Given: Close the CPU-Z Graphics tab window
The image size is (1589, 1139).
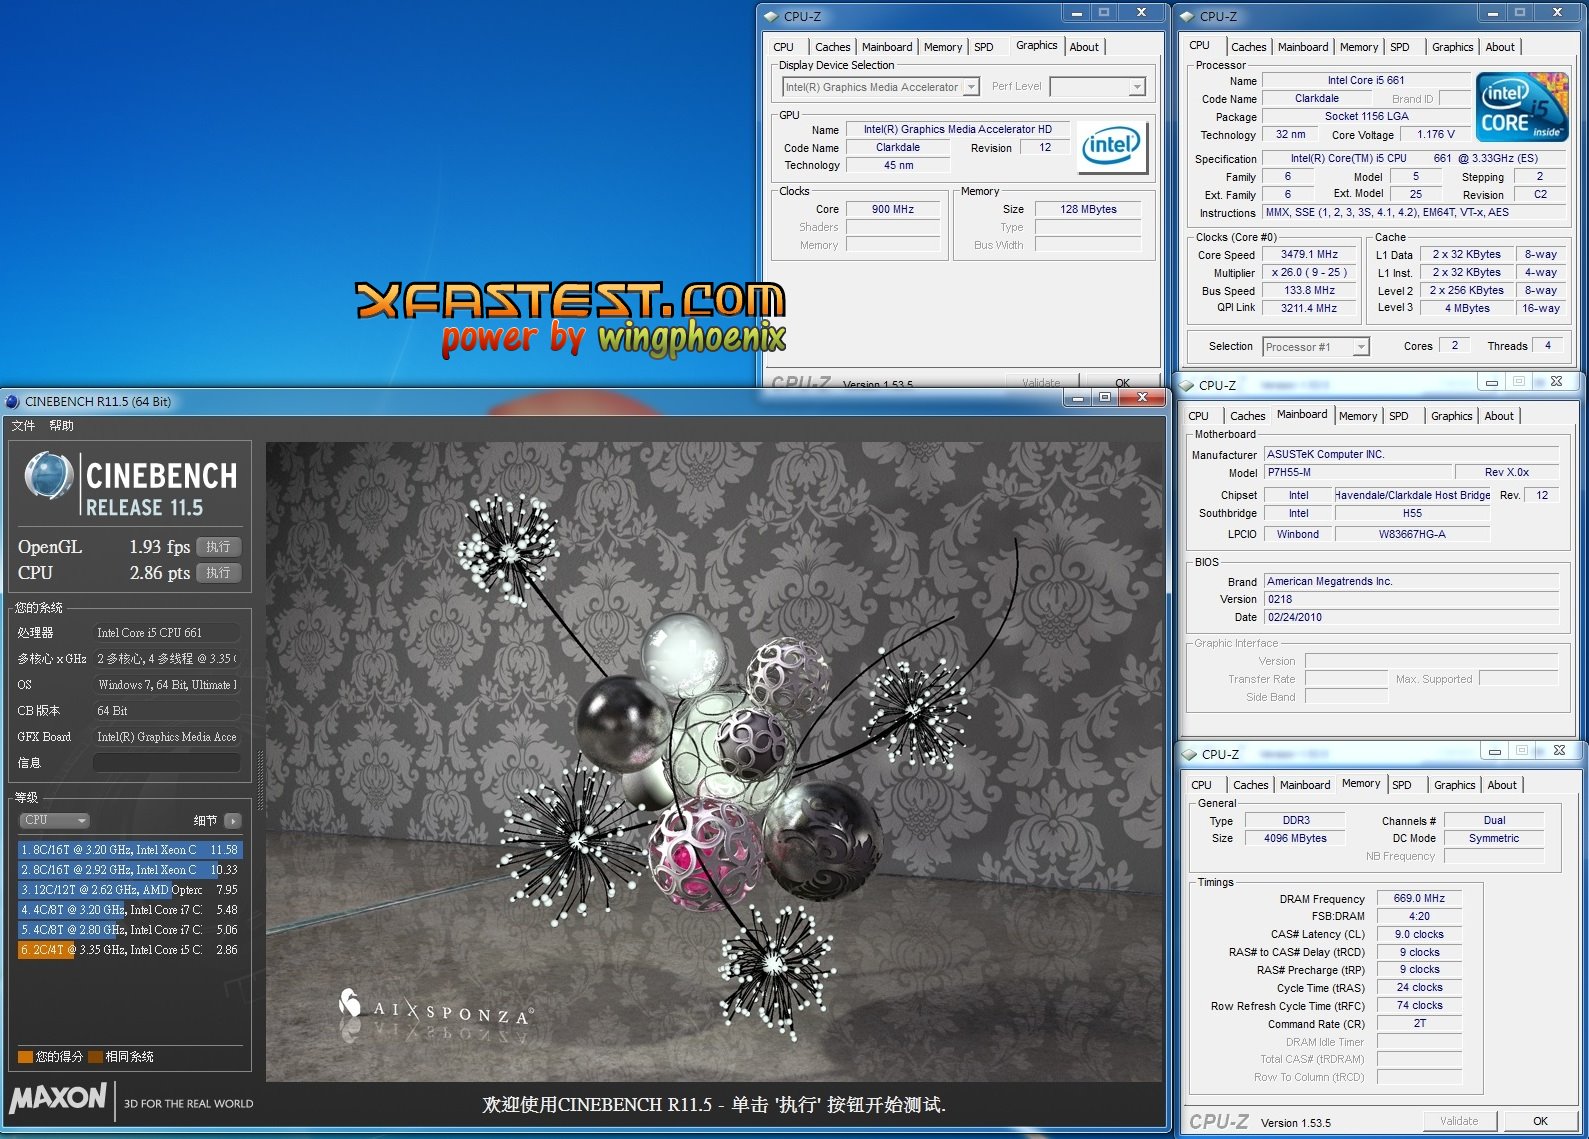Looking at the screenshot, I should point(1141,12).
